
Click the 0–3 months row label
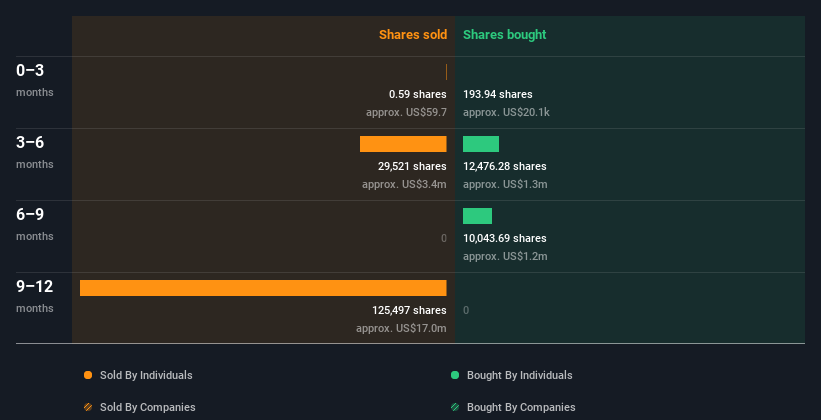35,80
